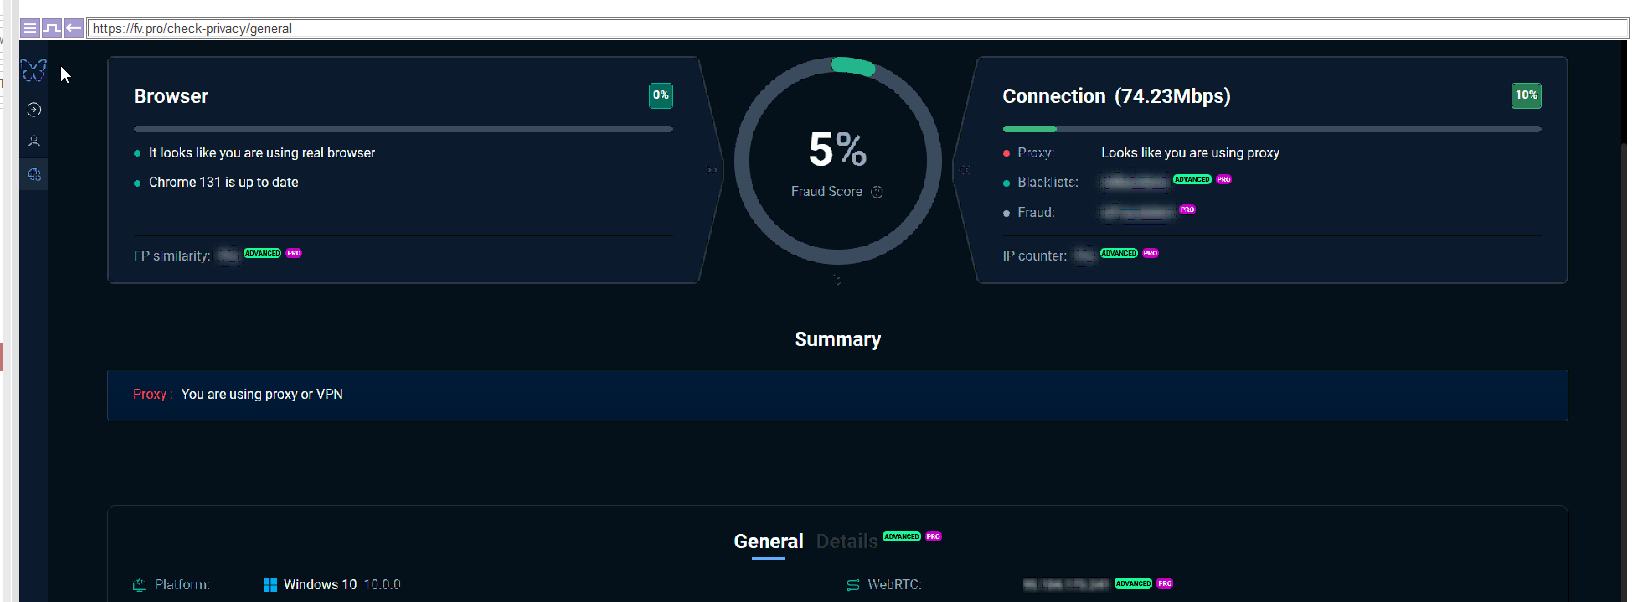Click the Fraud Score info icon
Screen dimensions: 1632x602
click(877, 192)
